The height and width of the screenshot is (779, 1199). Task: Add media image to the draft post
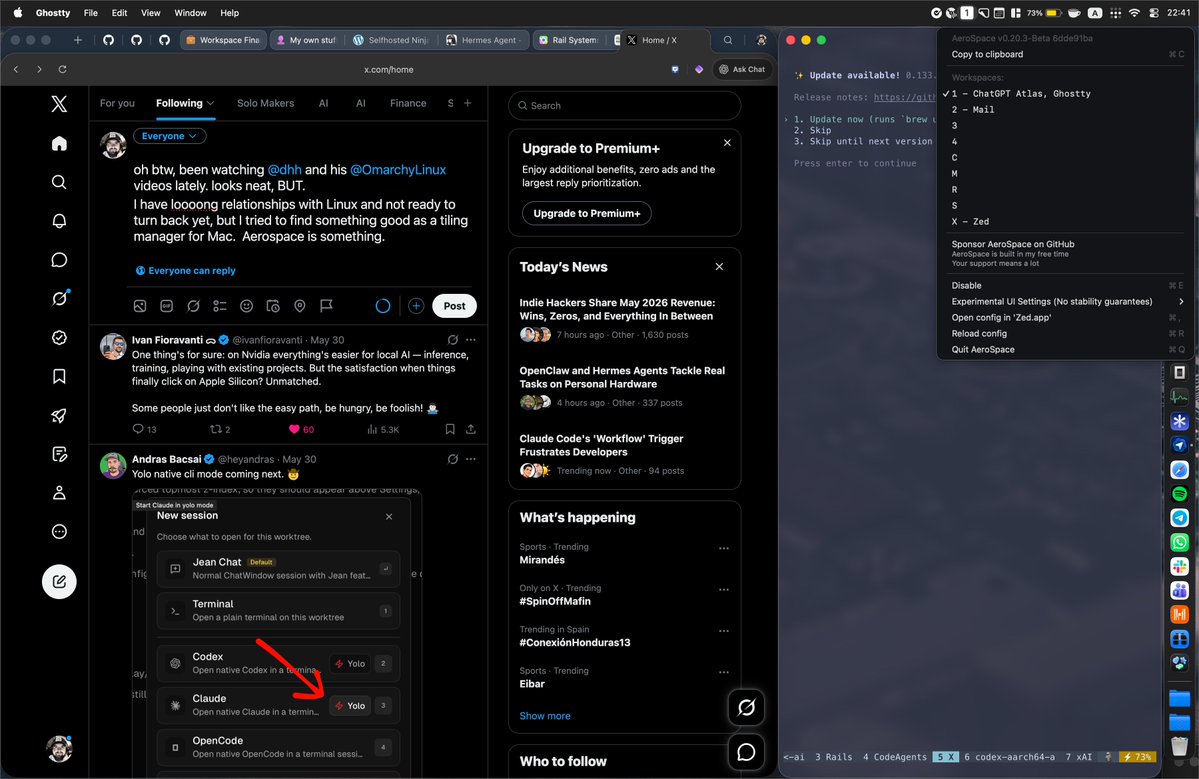[x=140, y=306]
